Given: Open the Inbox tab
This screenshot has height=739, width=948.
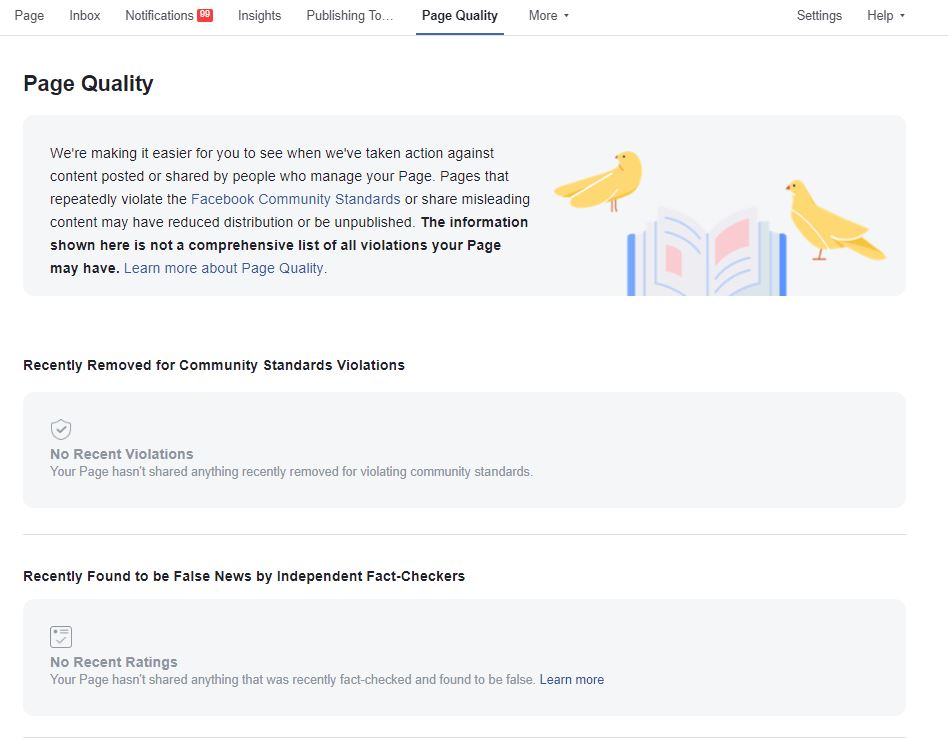Looking at the screenshot, I should tap(85, 16).
